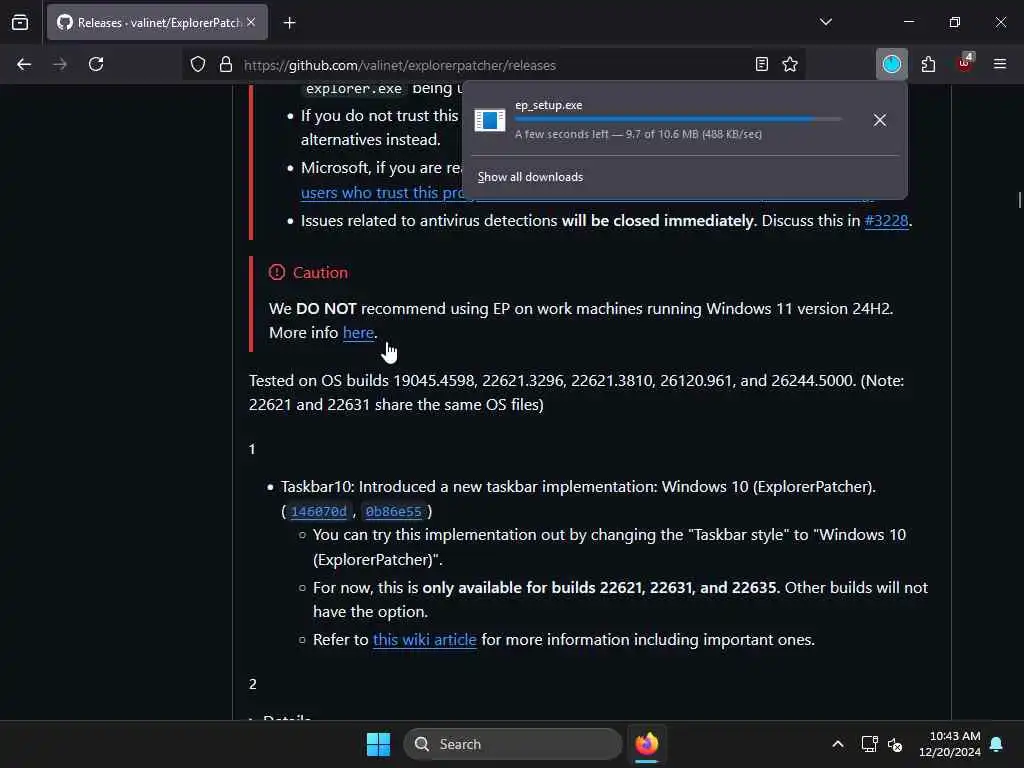Bookmark this page with star icon
The height and width of the screenshot is (768, 1024).
coord(790,64)
